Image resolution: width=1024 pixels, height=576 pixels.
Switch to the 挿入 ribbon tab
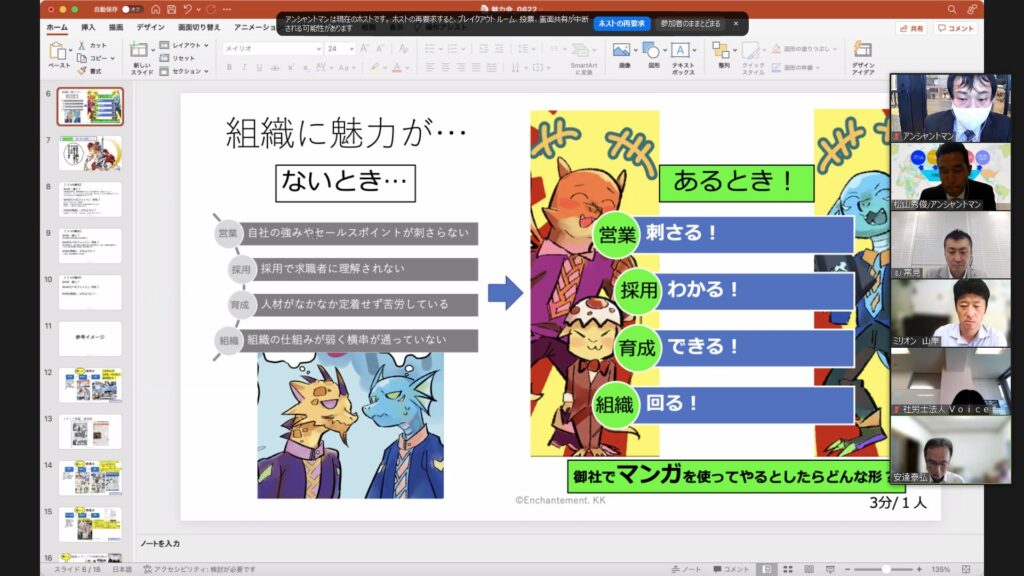pyautogui.click(x=88, y=27)
